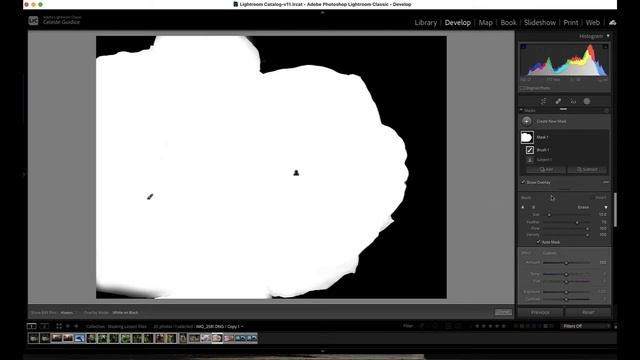Select the Healing tool icon
Viewport: 640px width, 360px height.
tap(558, 101)
